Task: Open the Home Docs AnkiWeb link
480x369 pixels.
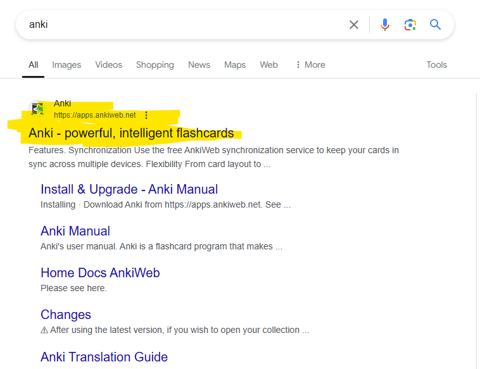Action: click(x=100, y=273)
